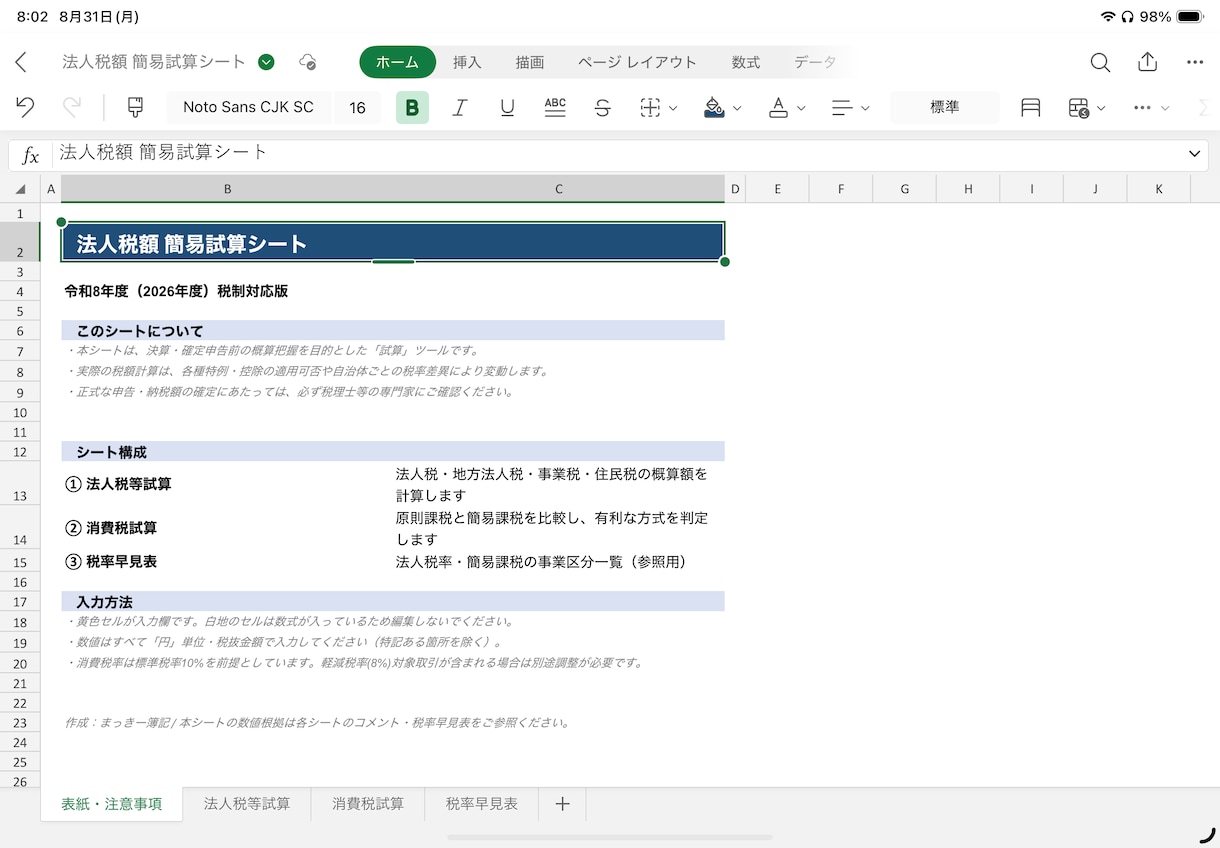
Task: Open the 挿入 ribbon tab
Action: (467, 62)
